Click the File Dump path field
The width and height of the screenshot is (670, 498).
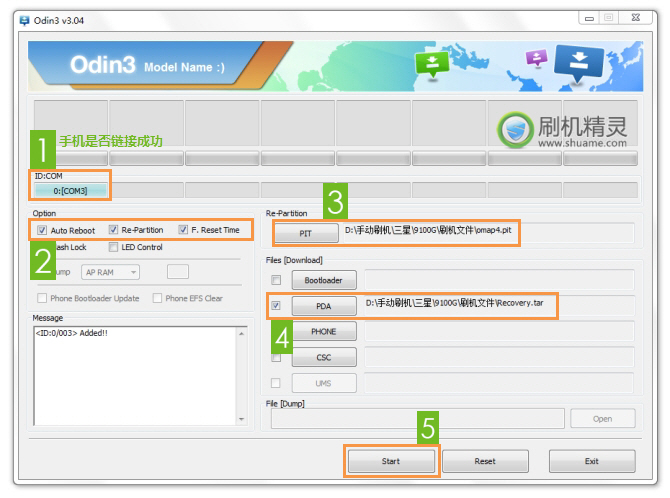(417, 419)
